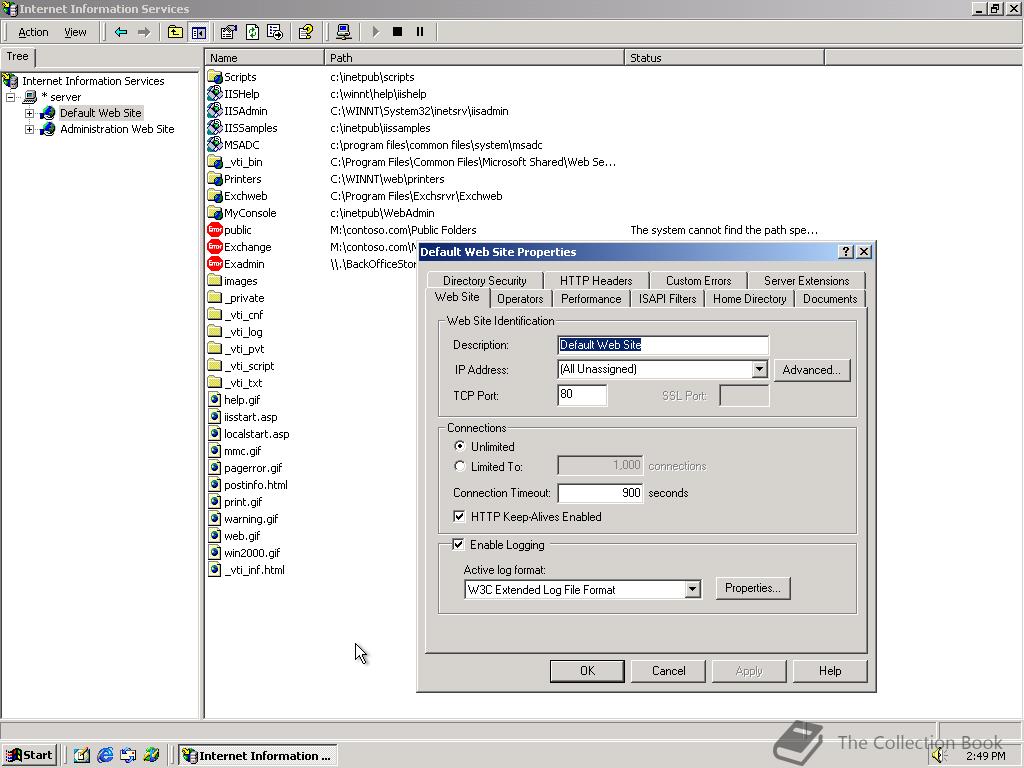The height and width of the screenshot is (768, 1024).
Task: Open the IP Address dropdown
Action: [x=759, y=369]
